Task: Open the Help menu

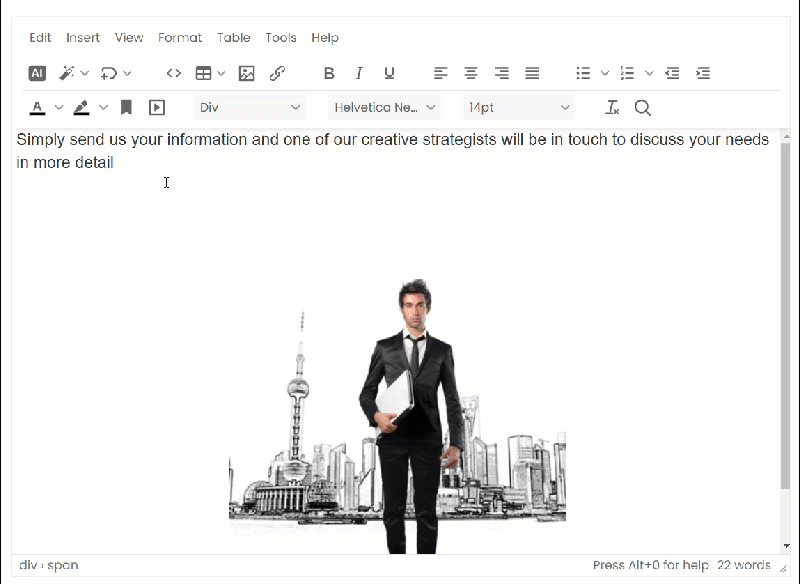Action: pos(325,38)
